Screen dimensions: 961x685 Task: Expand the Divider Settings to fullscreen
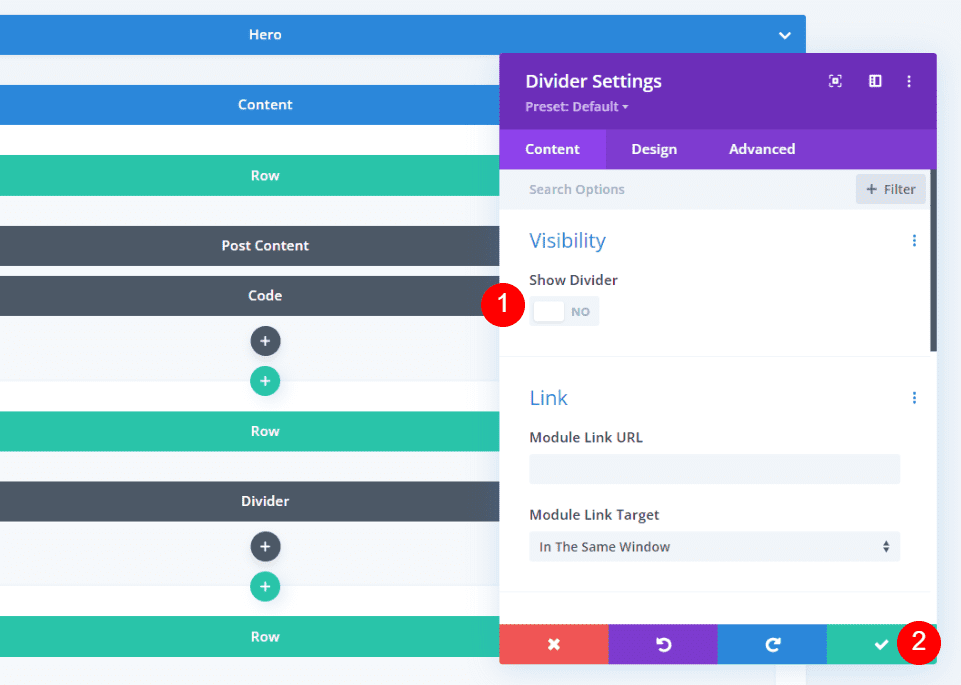point(835,81)
